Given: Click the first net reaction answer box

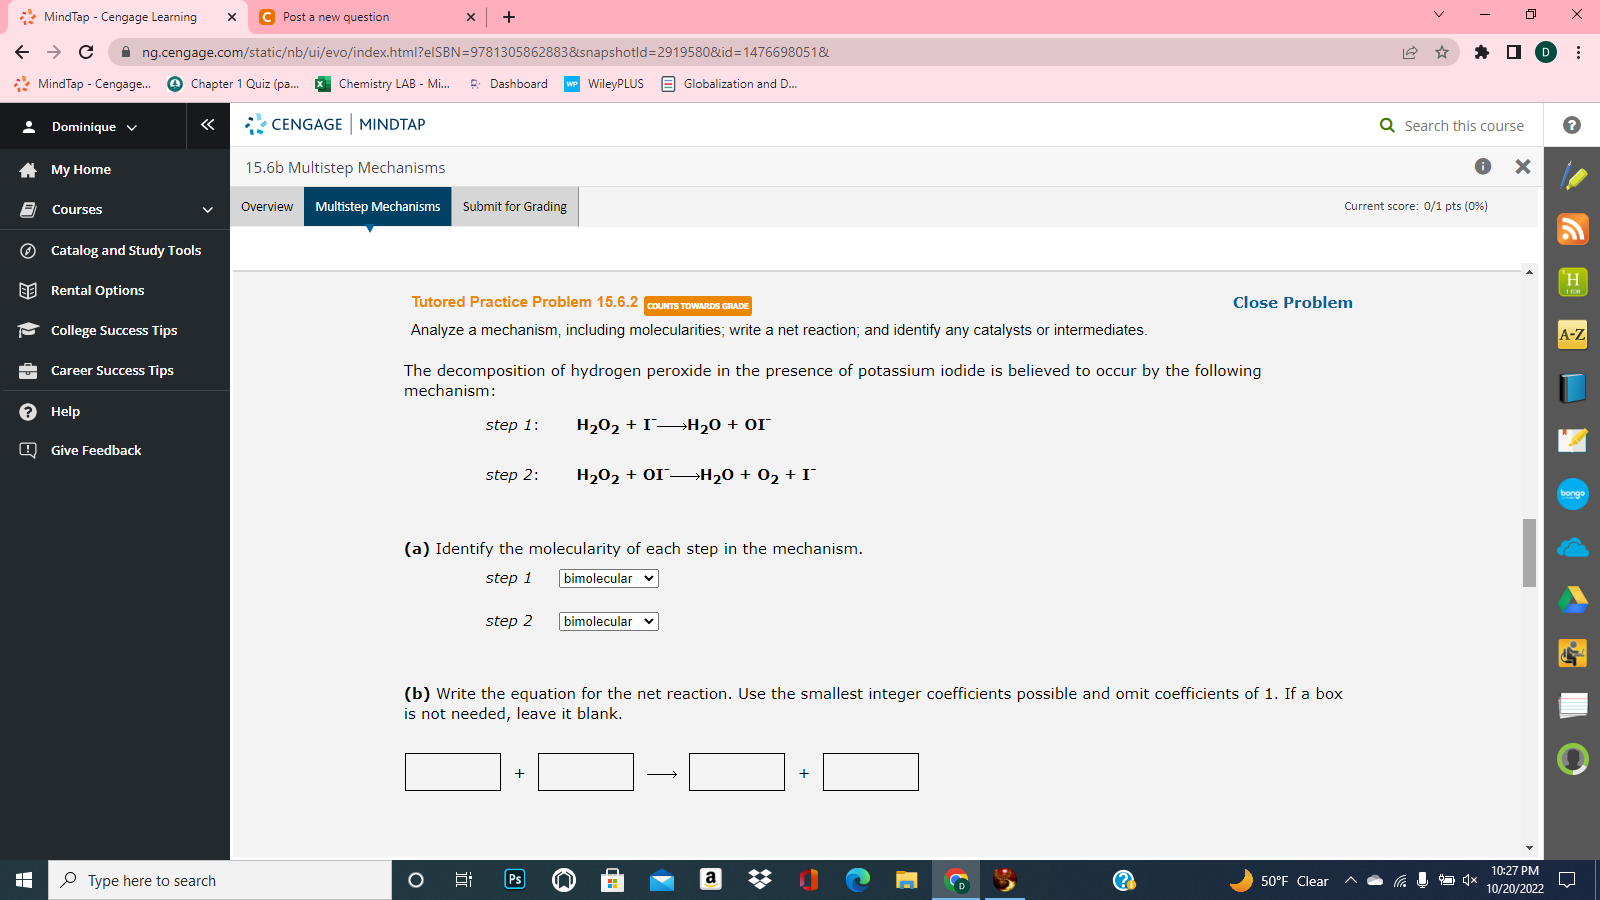Looking at the screenshot, I should (452, 771).
